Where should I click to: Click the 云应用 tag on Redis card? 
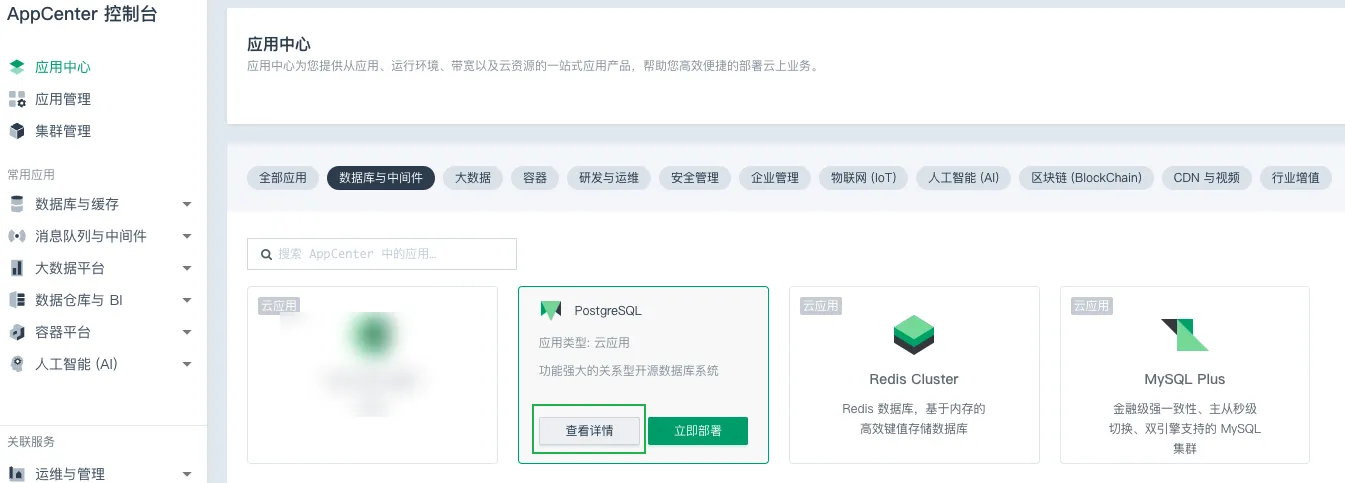pos(820,306)
